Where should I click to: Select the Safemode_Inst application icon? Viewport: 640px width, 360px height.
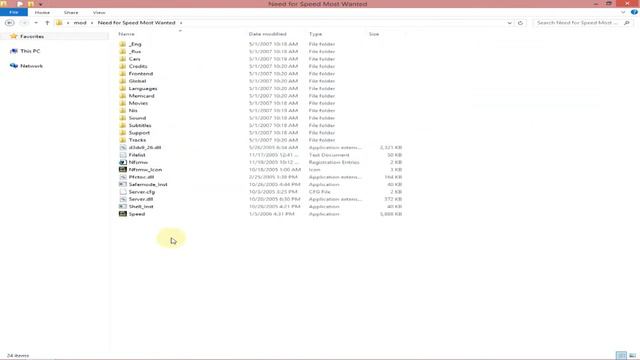coord(122,184)
